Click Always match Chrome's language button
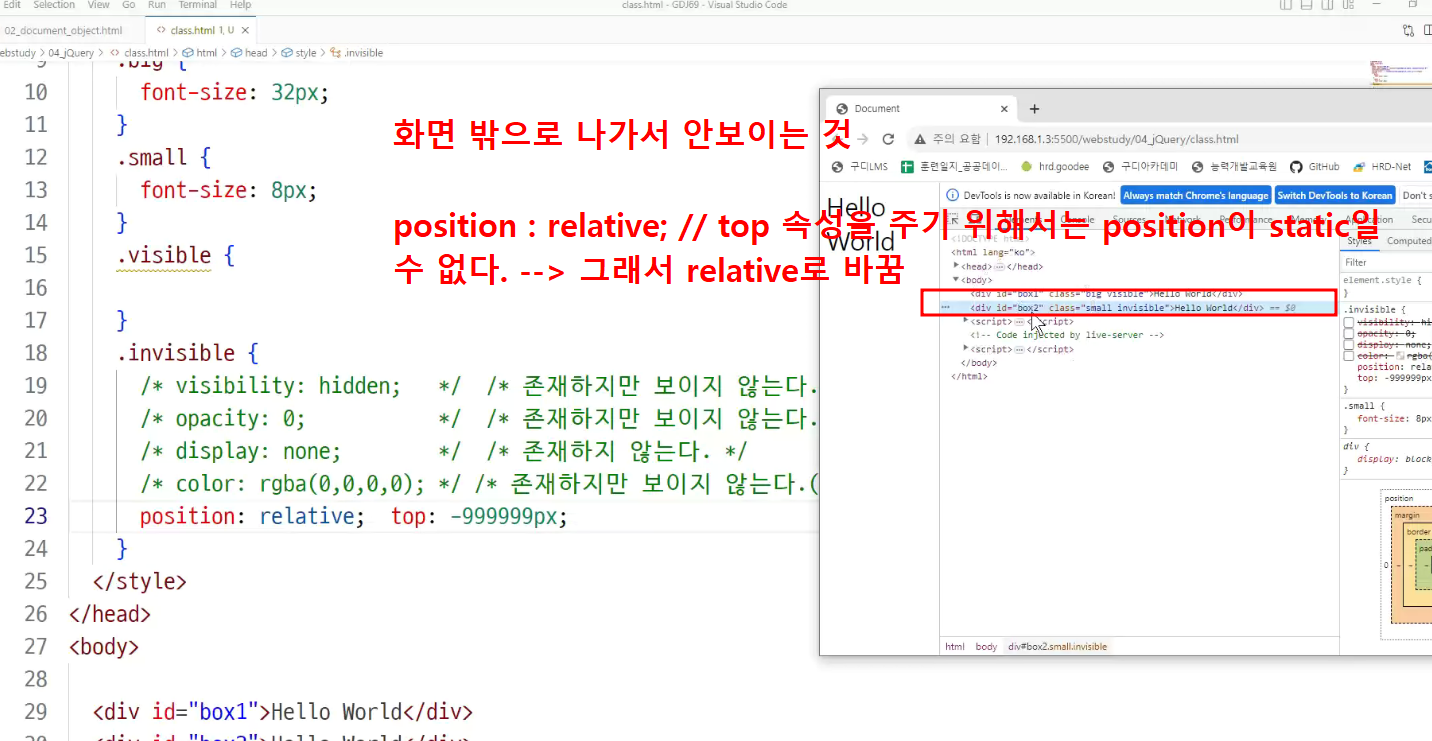 (x=1196, y=195)
